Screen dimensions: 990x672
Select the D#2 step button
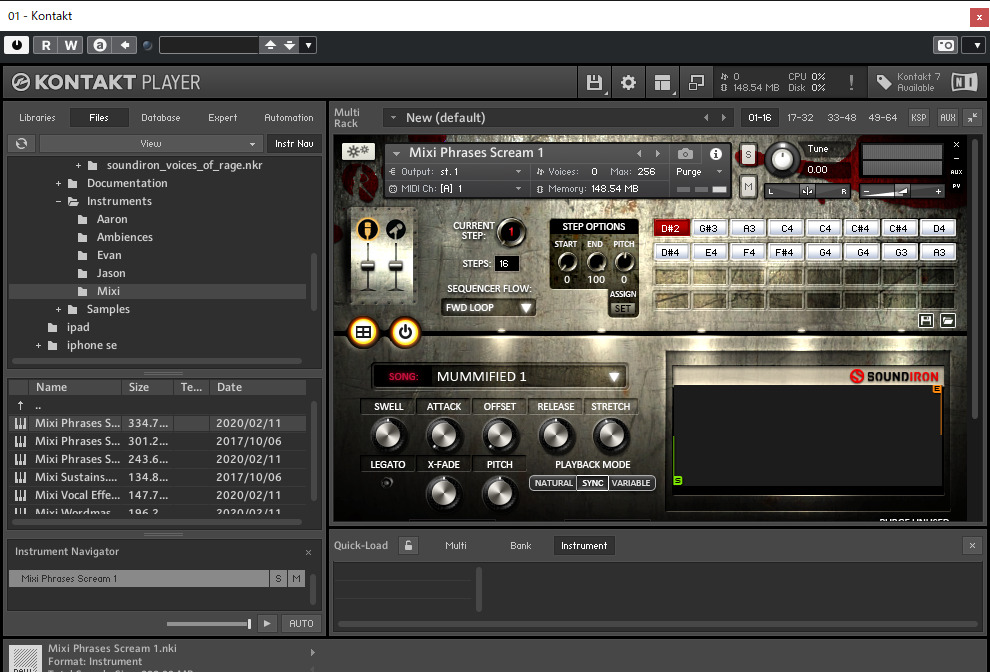click(671, 229)
